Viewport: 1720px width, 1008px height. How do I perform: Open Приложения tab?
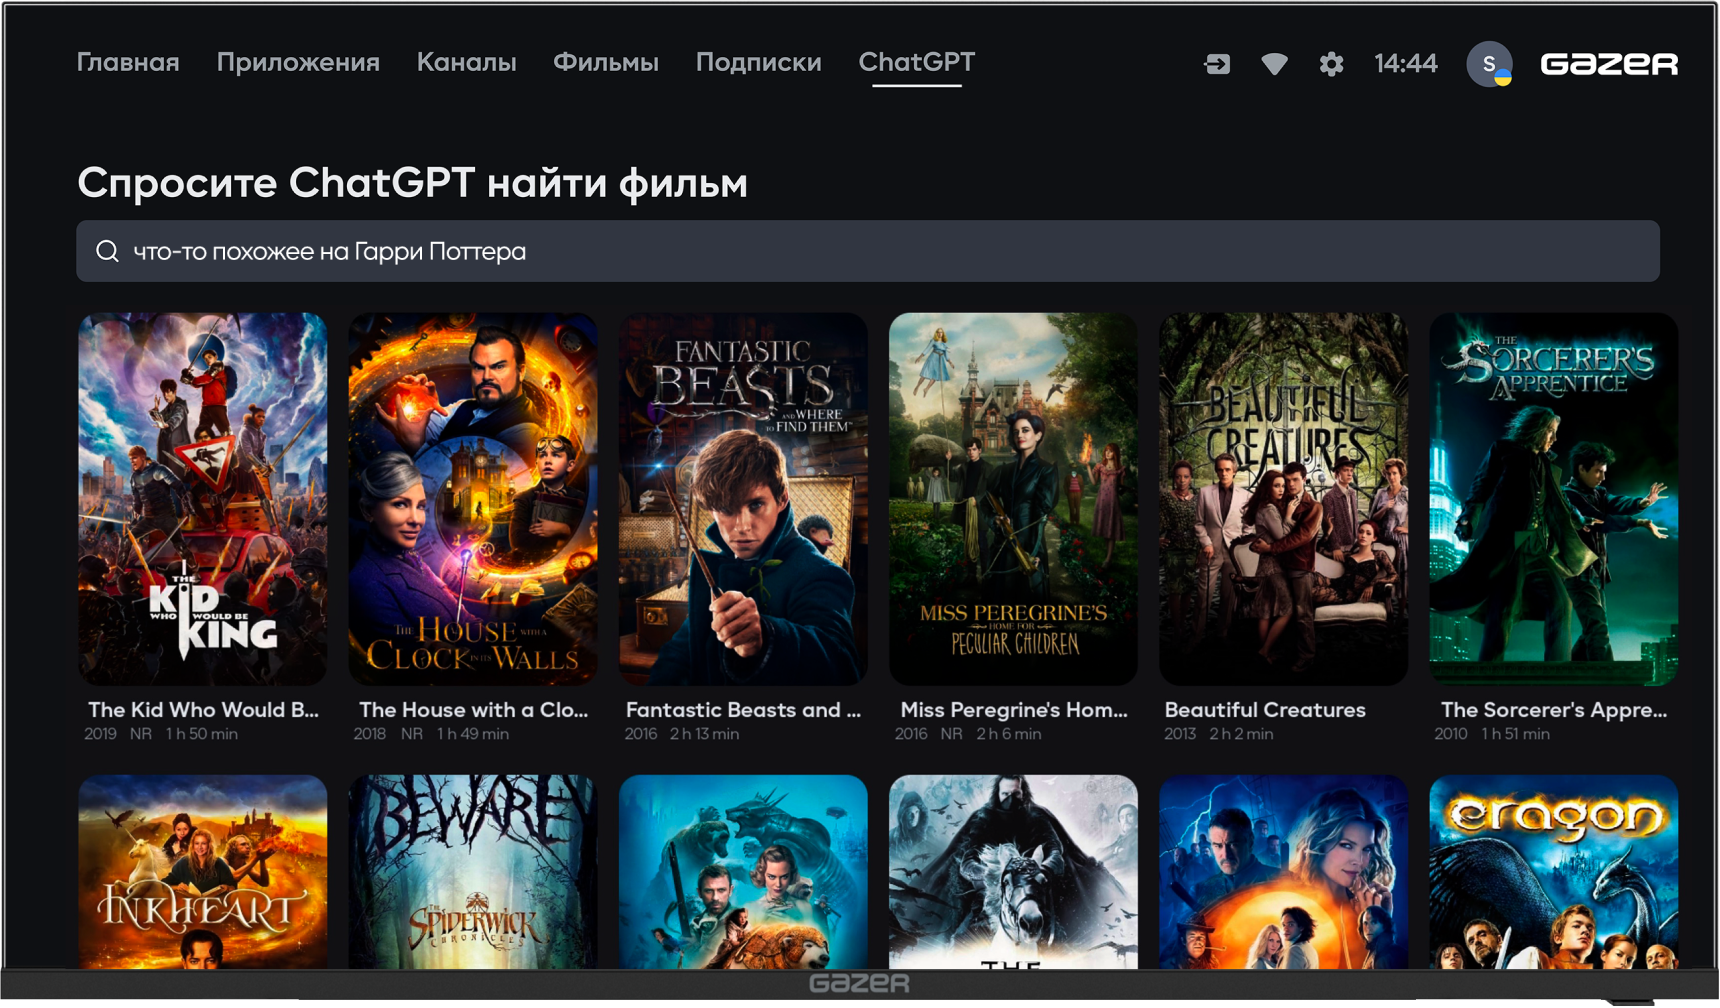tap(298, 62)
